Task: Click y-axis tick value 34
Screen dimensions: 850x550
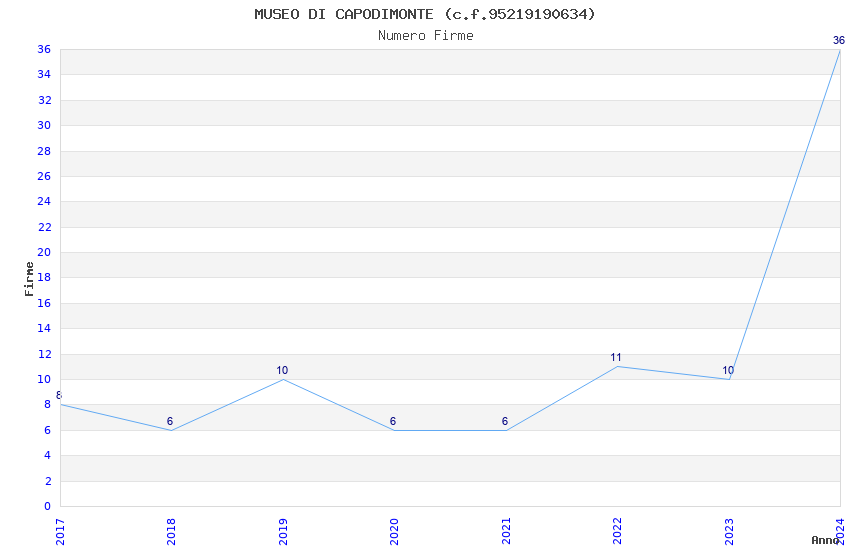Action: pyautogui.click(x=44, y=74)
